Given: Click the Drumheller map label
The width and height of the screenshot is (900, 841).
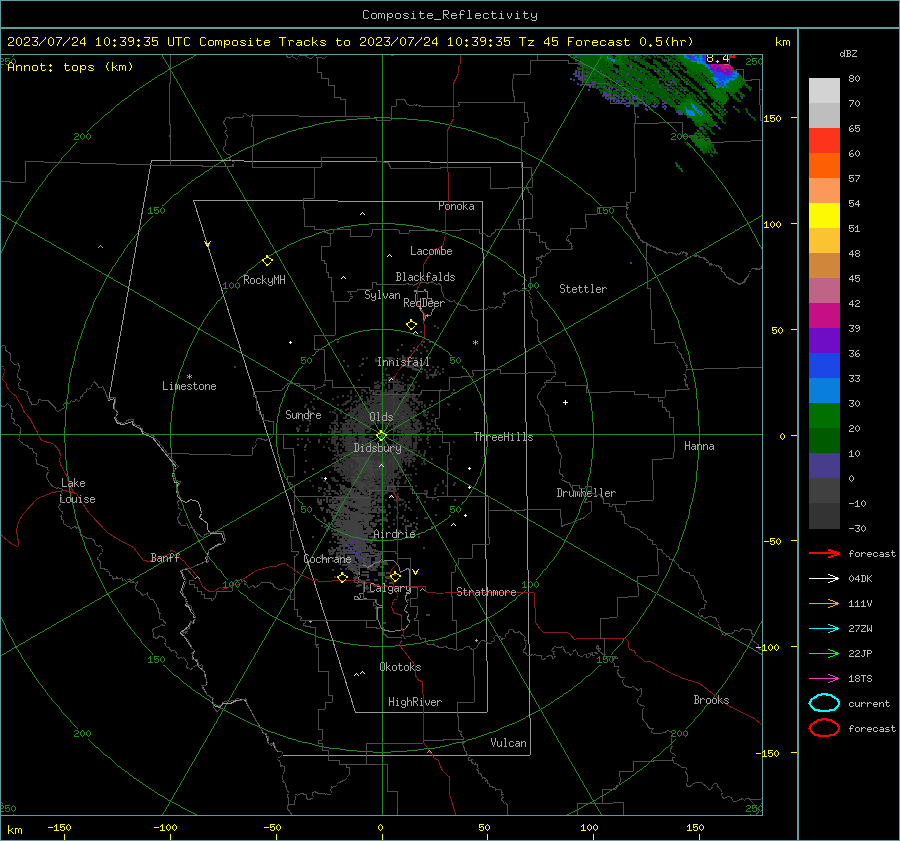Looking at the screenshot, I should (586, 493).
